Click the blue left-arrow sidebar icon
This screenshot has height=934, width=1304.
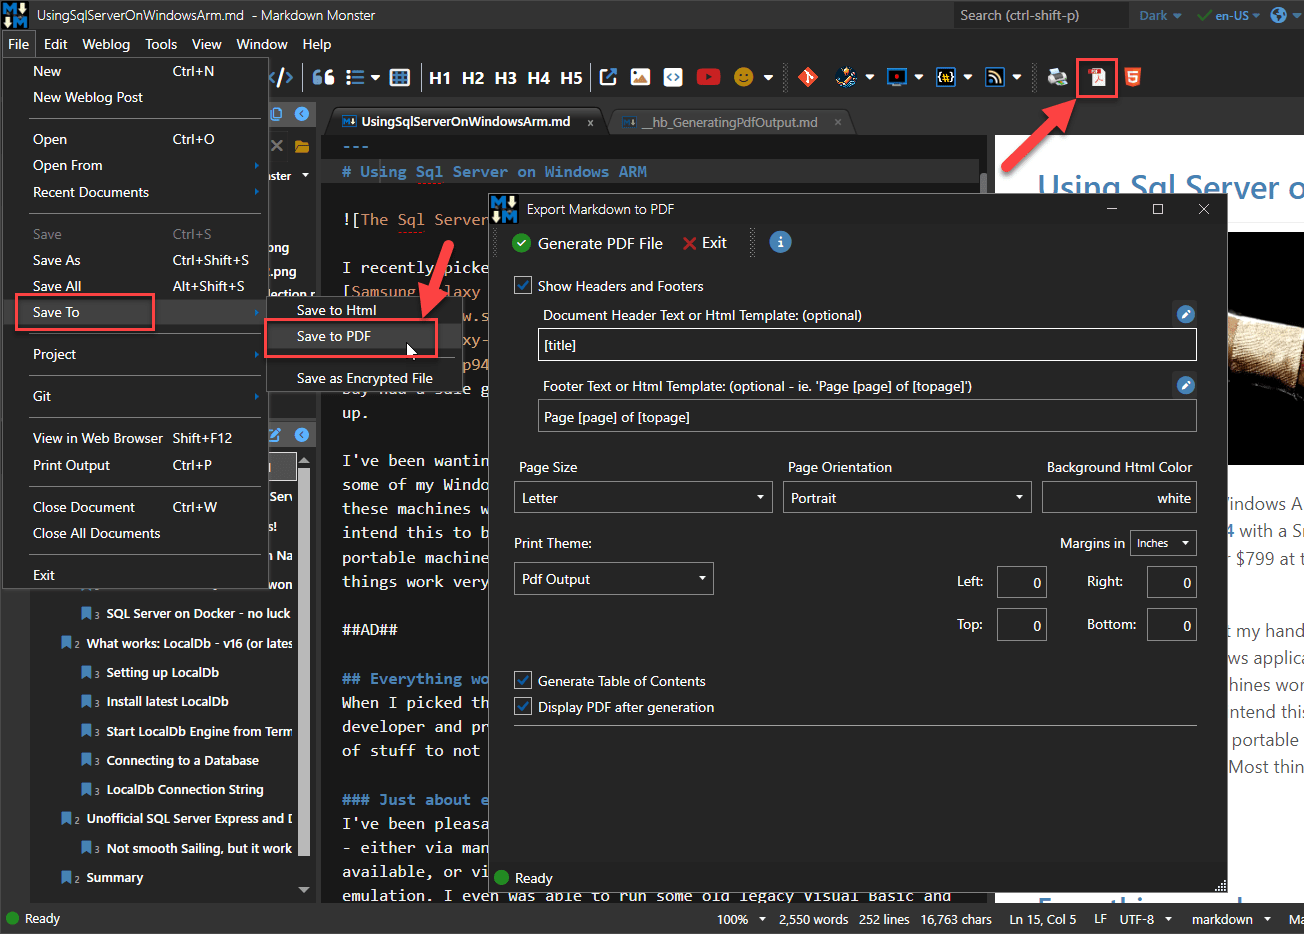coord(301,114)
